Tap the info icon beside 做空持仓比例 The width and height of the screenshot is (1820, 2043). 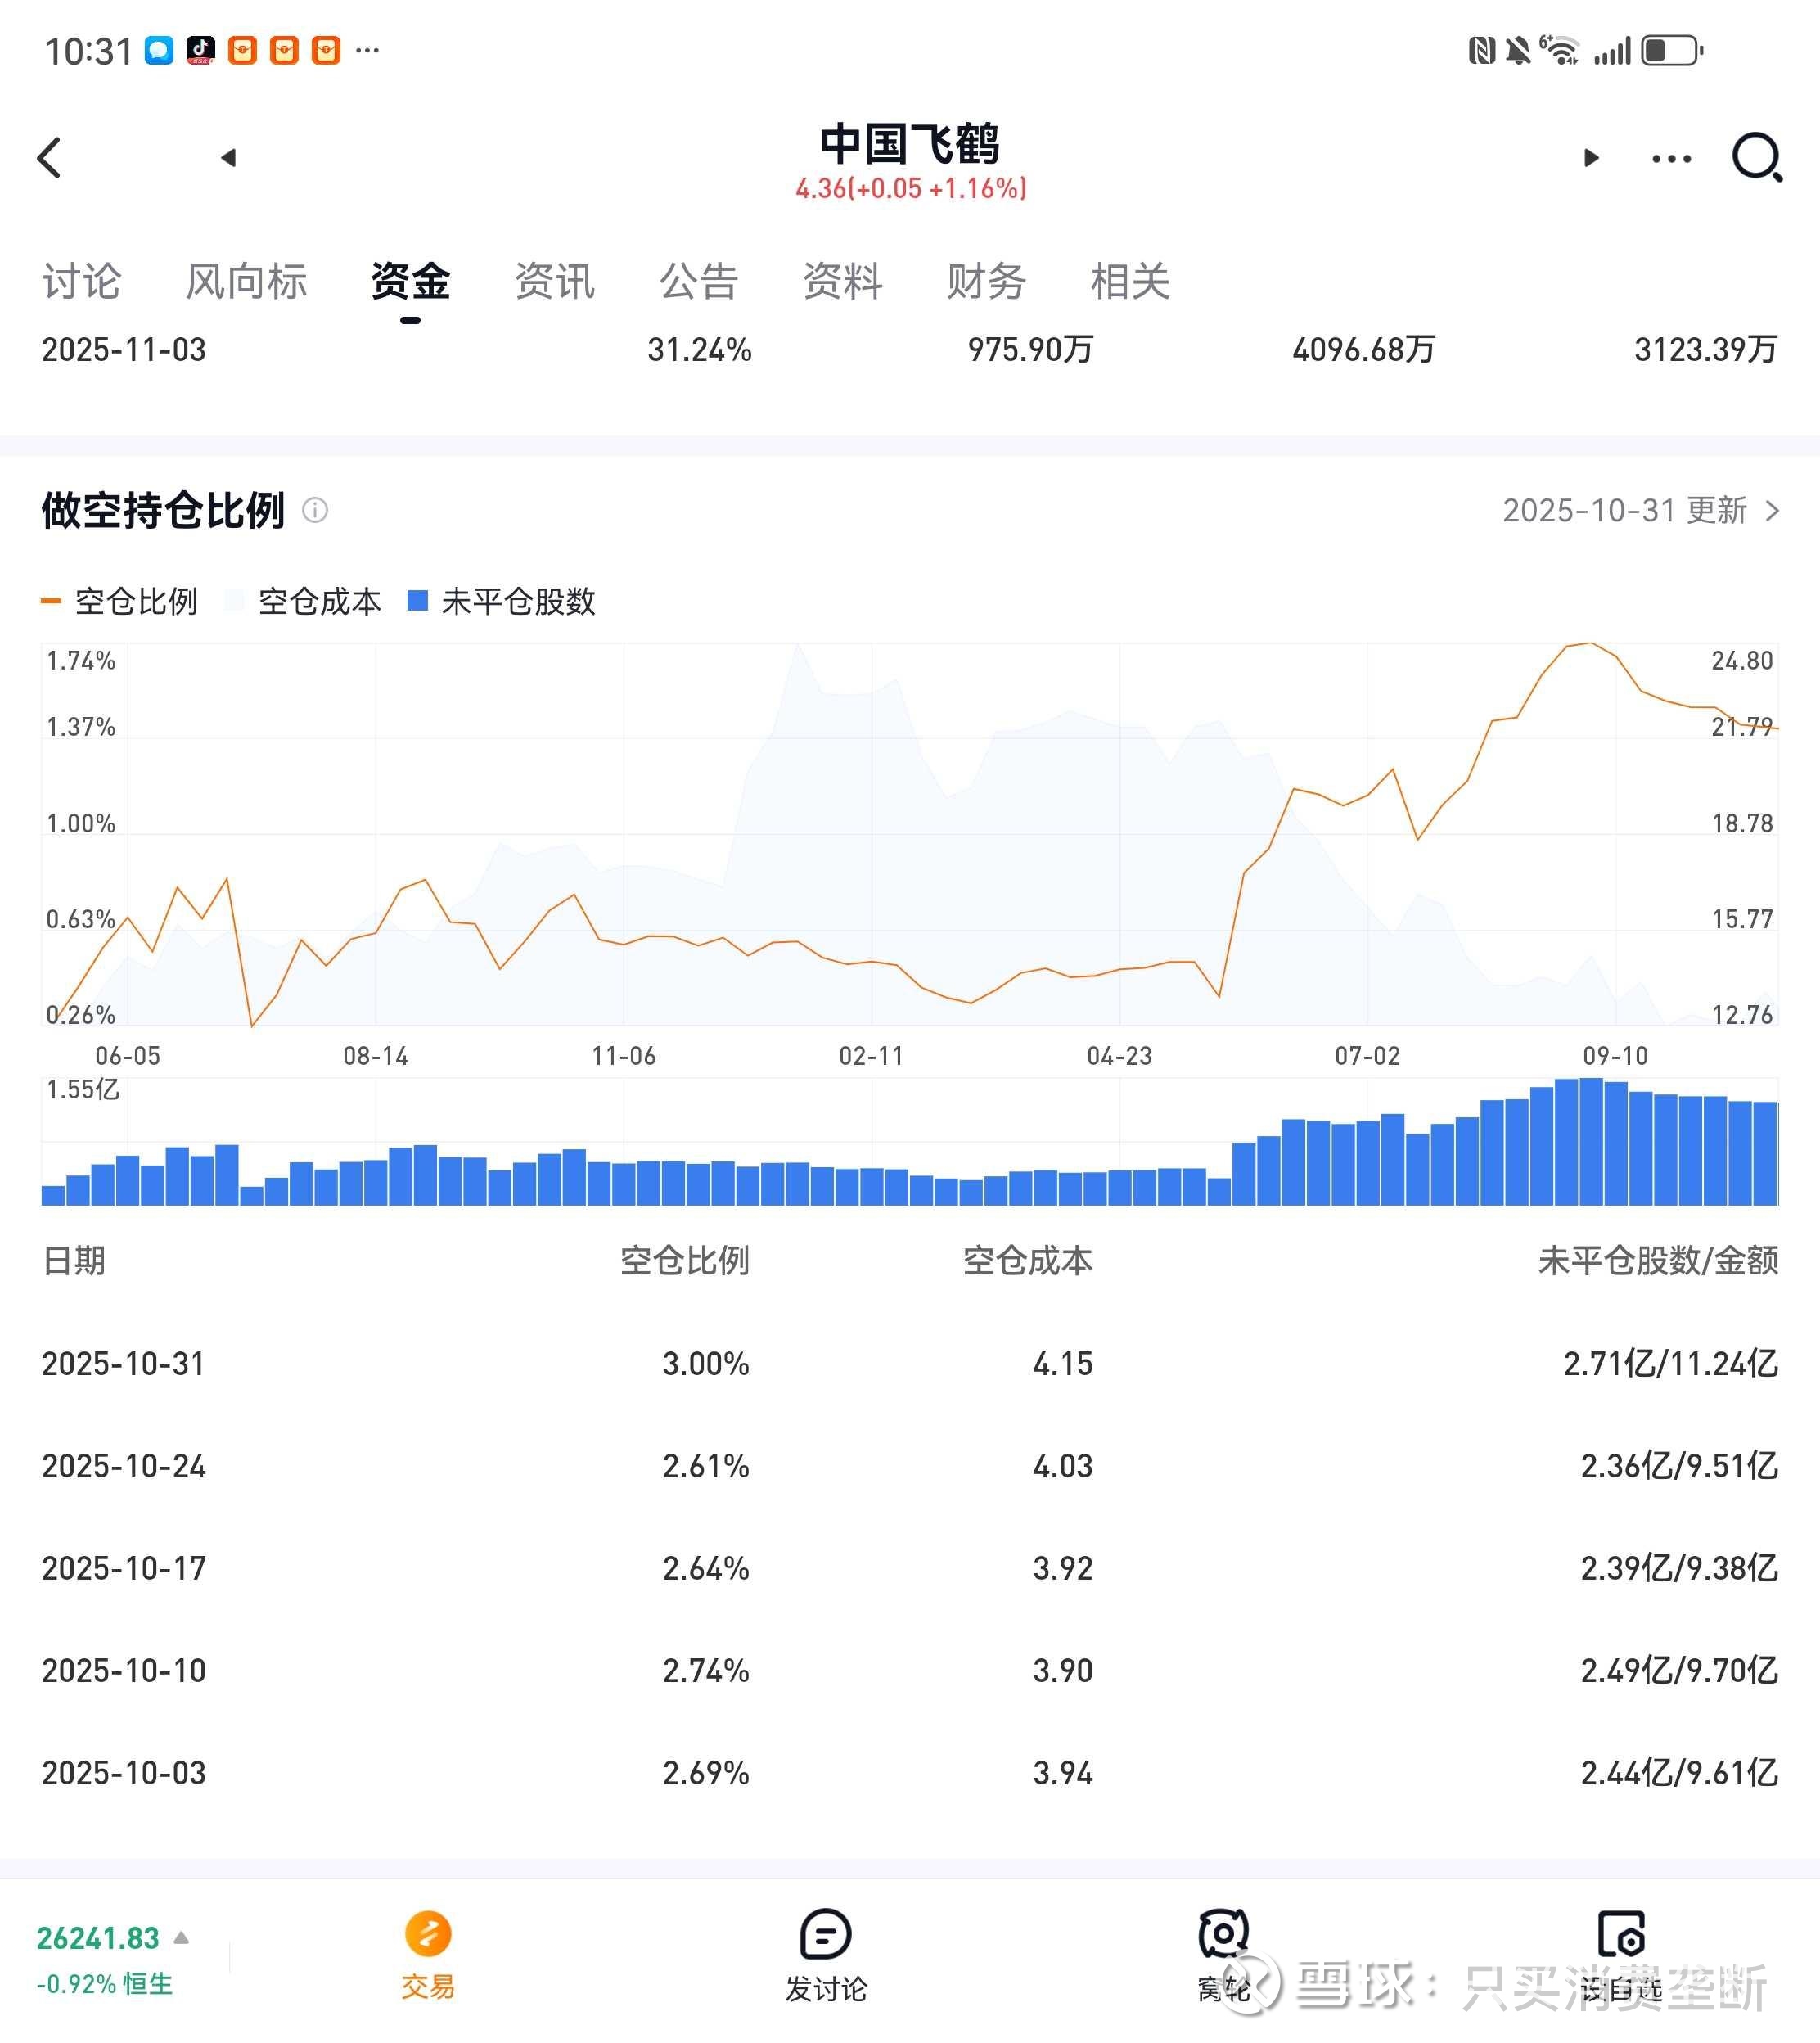[x=315, y=511]
